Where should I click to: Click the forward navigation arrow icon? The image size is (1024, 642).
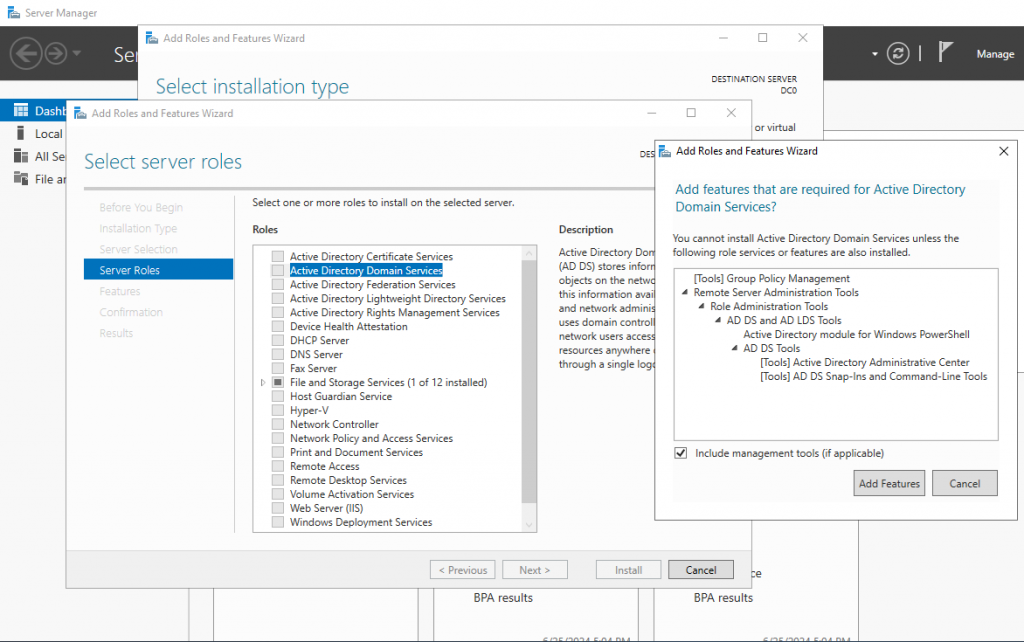56,53
